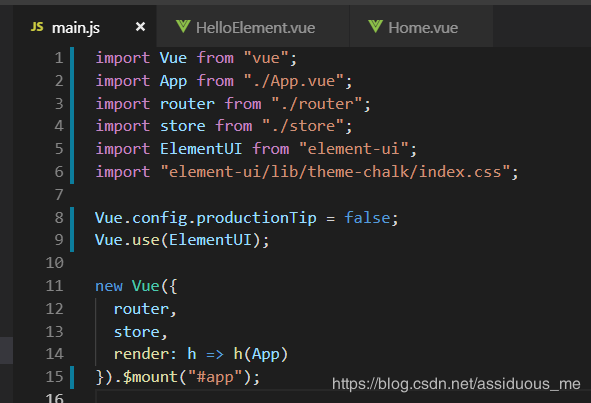Click the "./App.vue" import path string

[x=294, y=81]
